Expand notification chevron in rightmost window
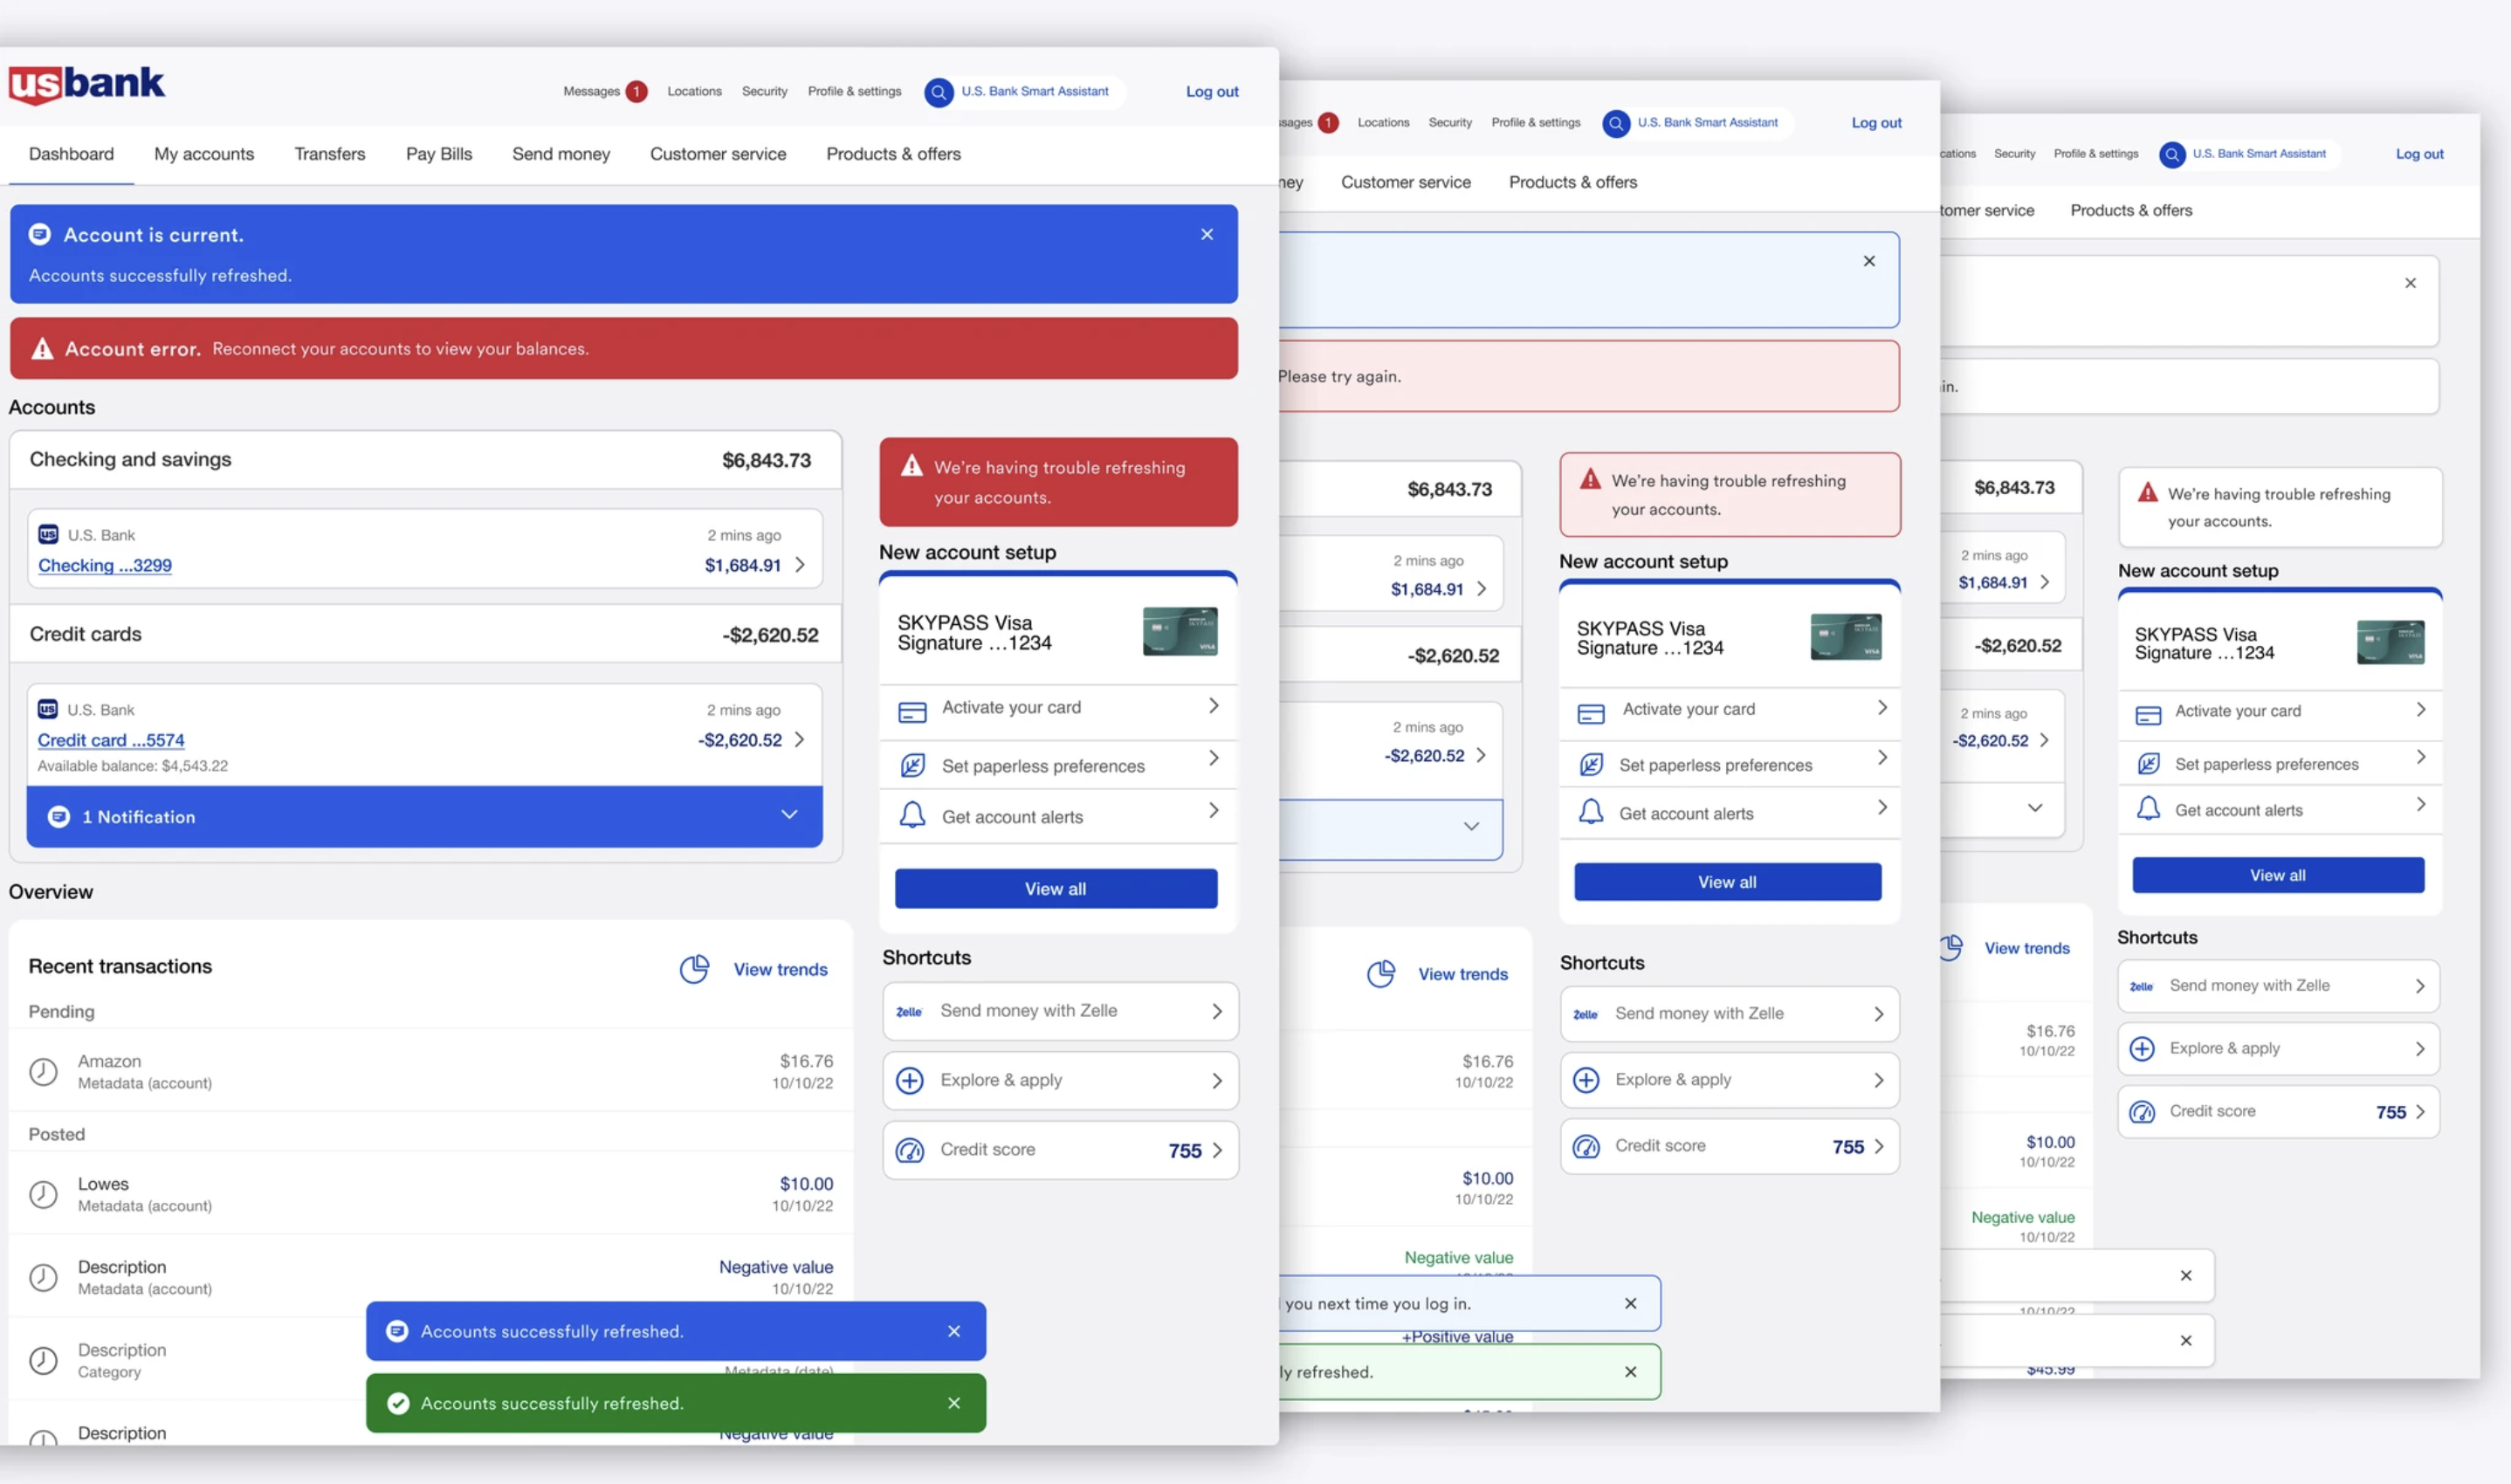 [x=2035, y=807]
